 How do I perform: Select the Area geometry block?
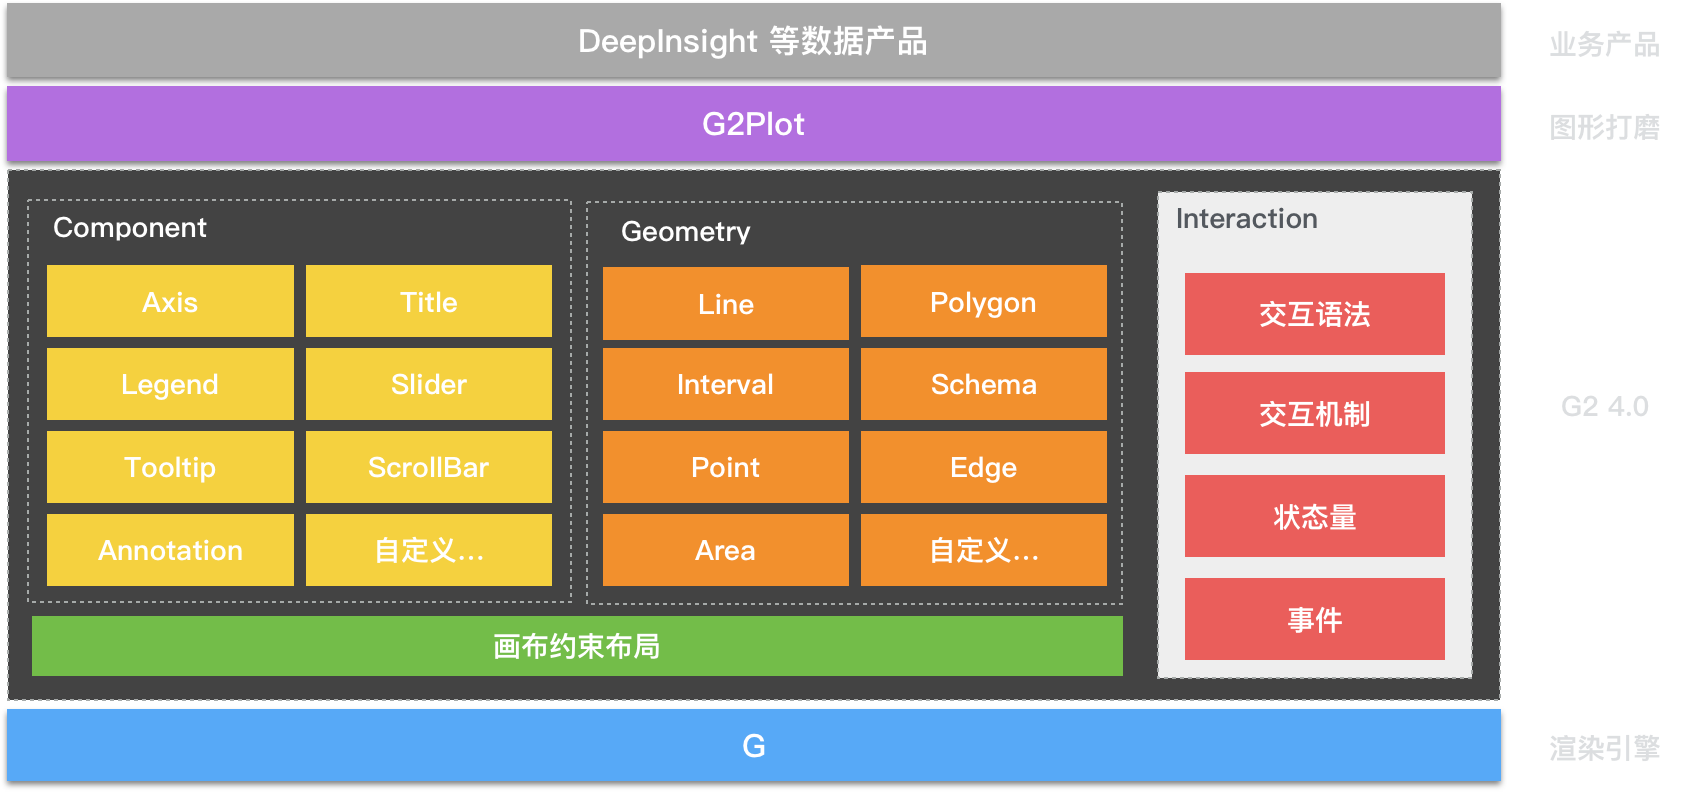[x=725, y=550]
